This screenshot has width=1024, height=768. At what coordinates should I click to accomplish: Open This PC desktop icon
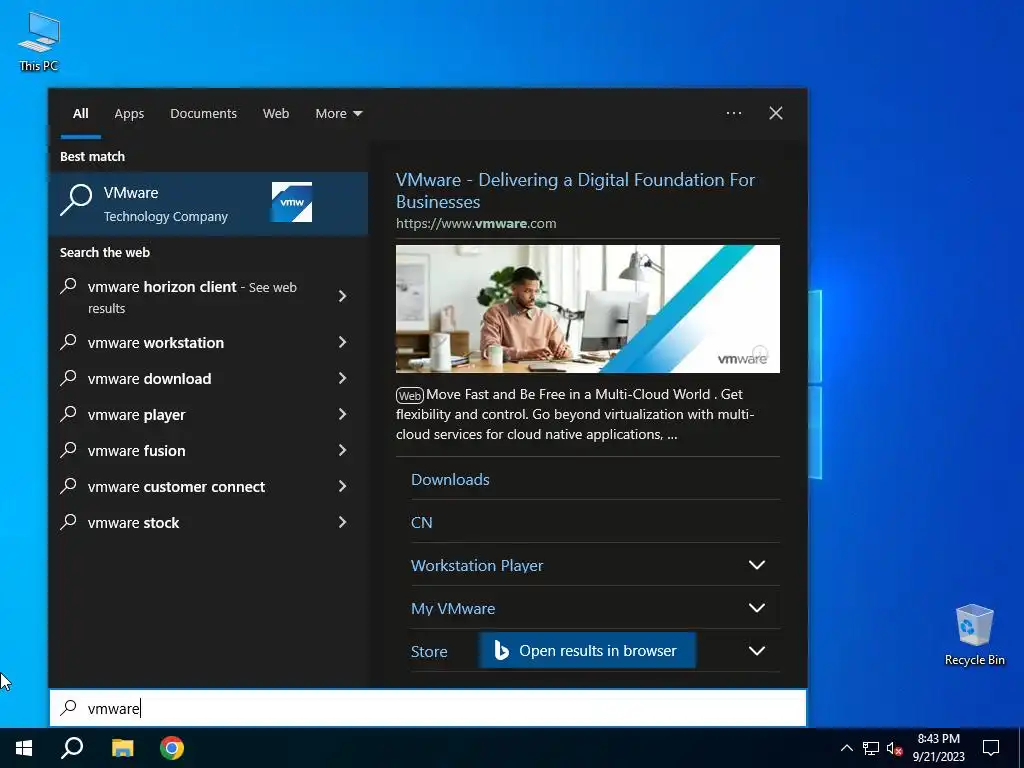click(x=39, y=42)
